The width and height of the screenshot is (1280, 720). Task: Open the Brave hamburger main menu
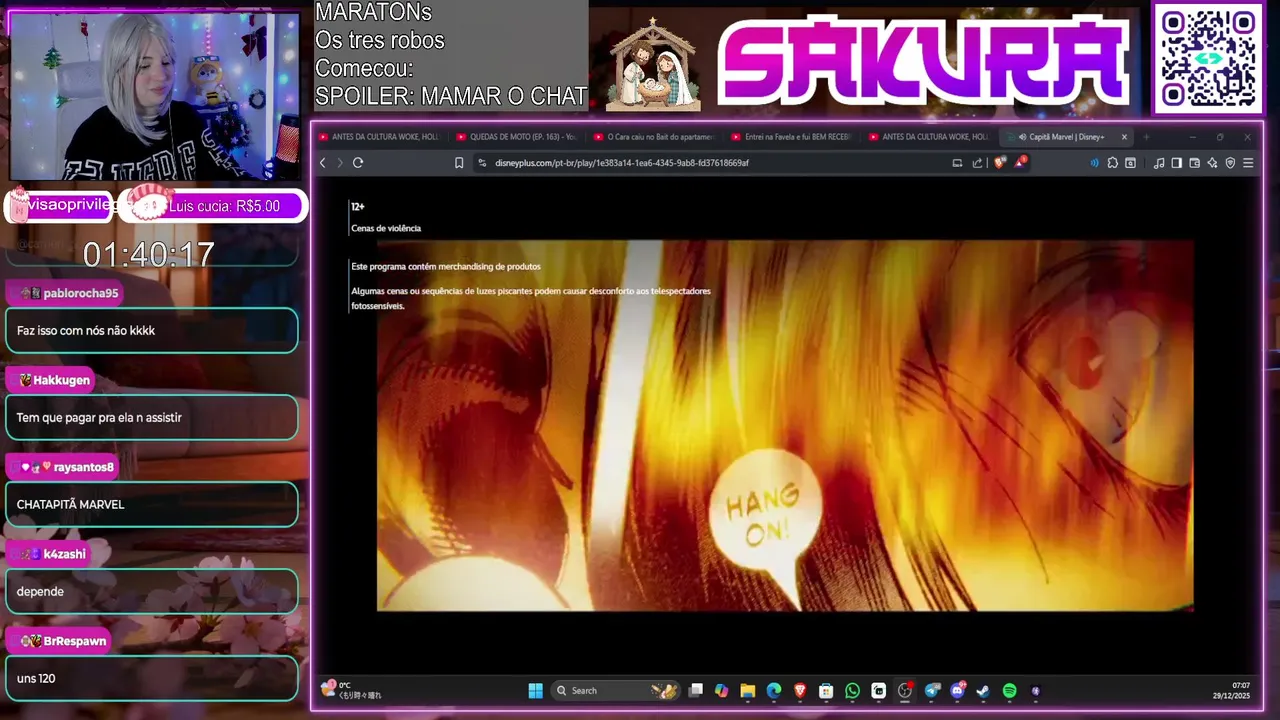(1247, 163)
